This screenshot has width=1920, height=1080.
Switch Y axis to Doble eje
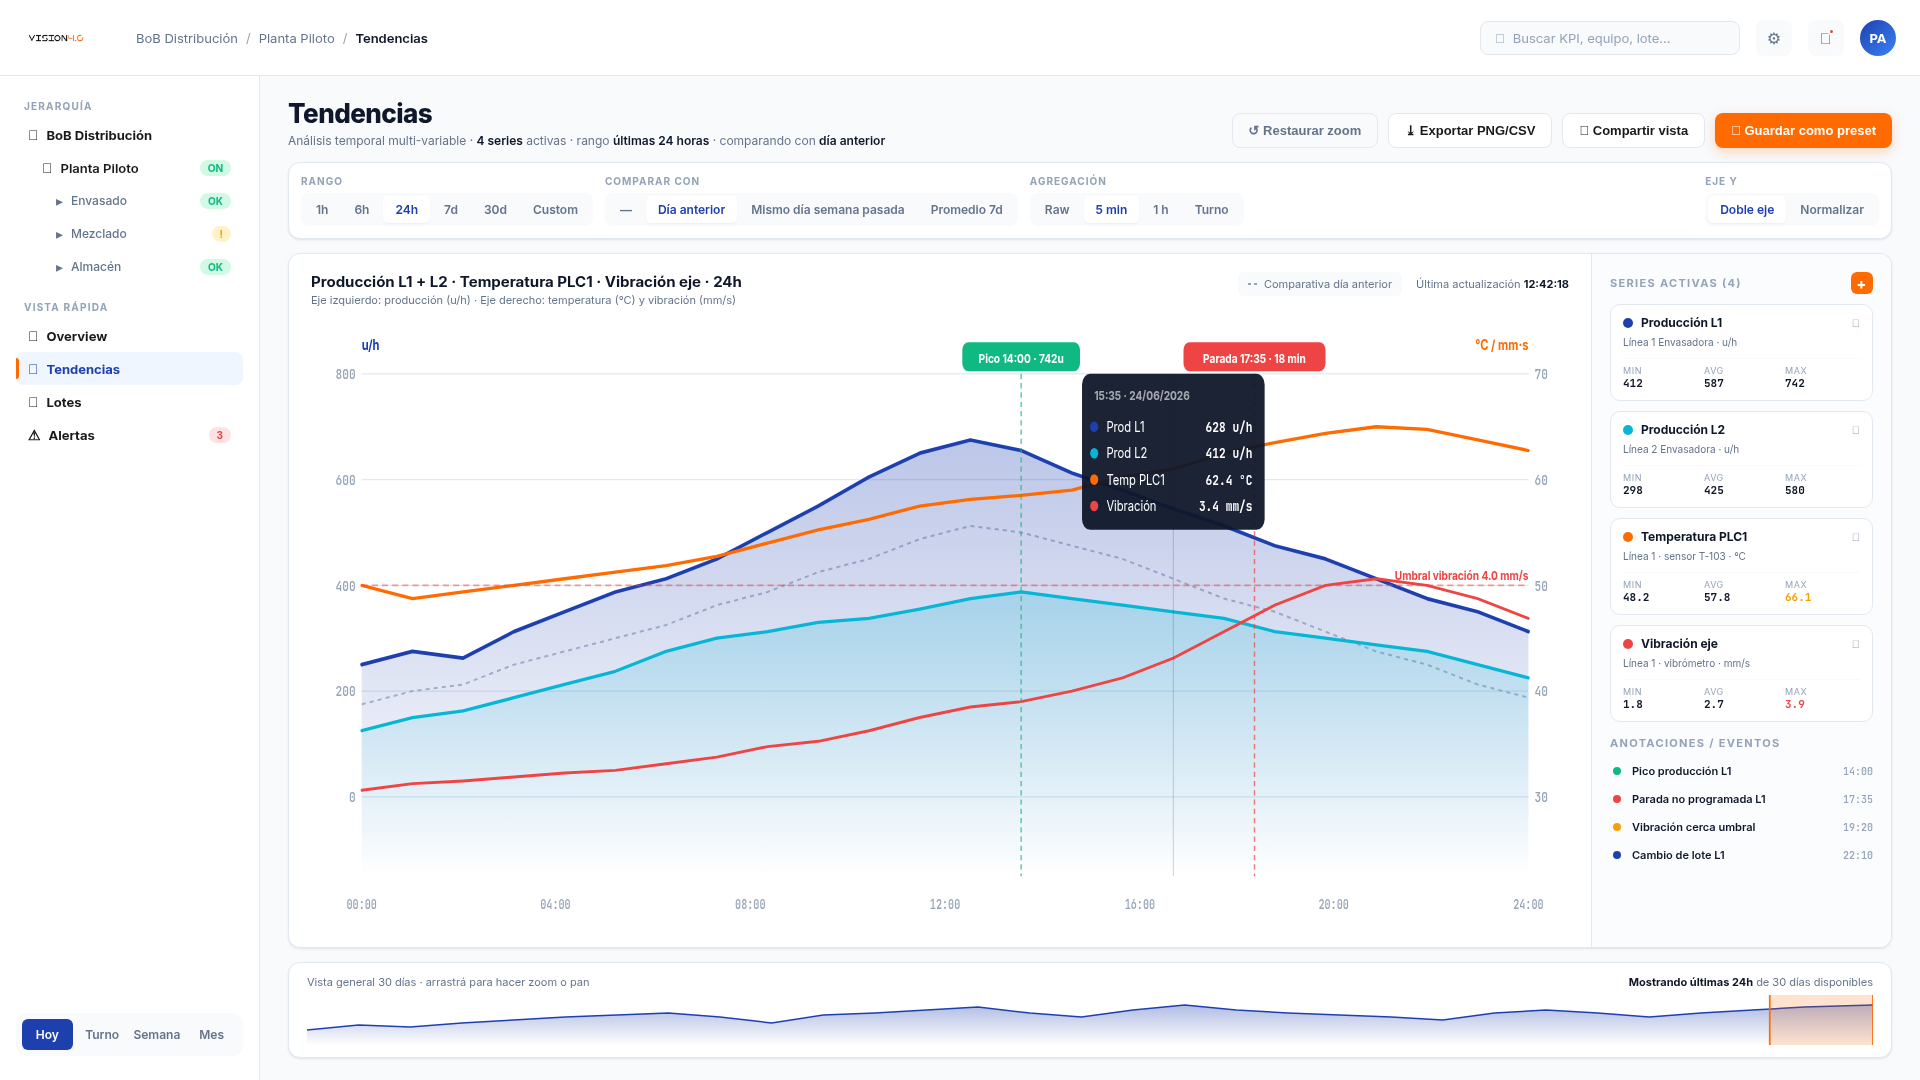coord(1747,210)
